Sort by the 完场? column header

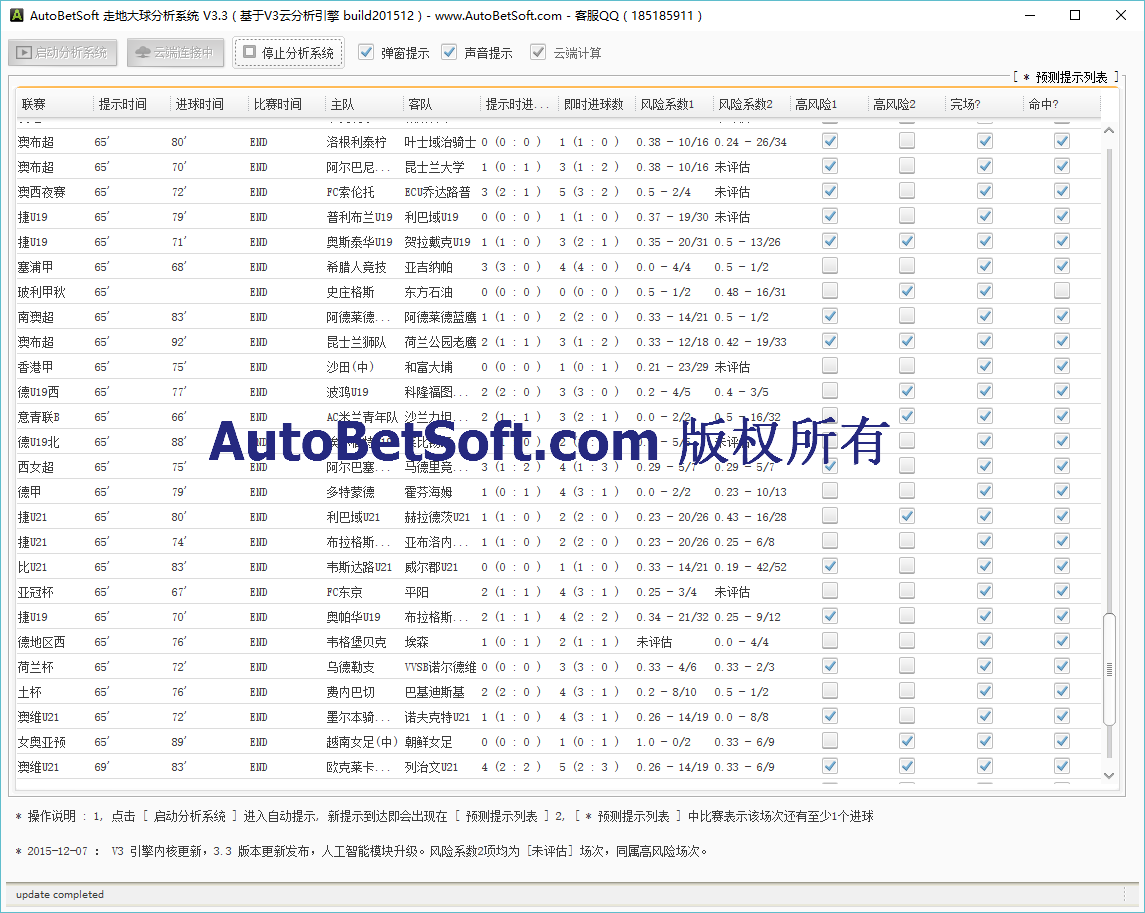[x=984, y=104]
